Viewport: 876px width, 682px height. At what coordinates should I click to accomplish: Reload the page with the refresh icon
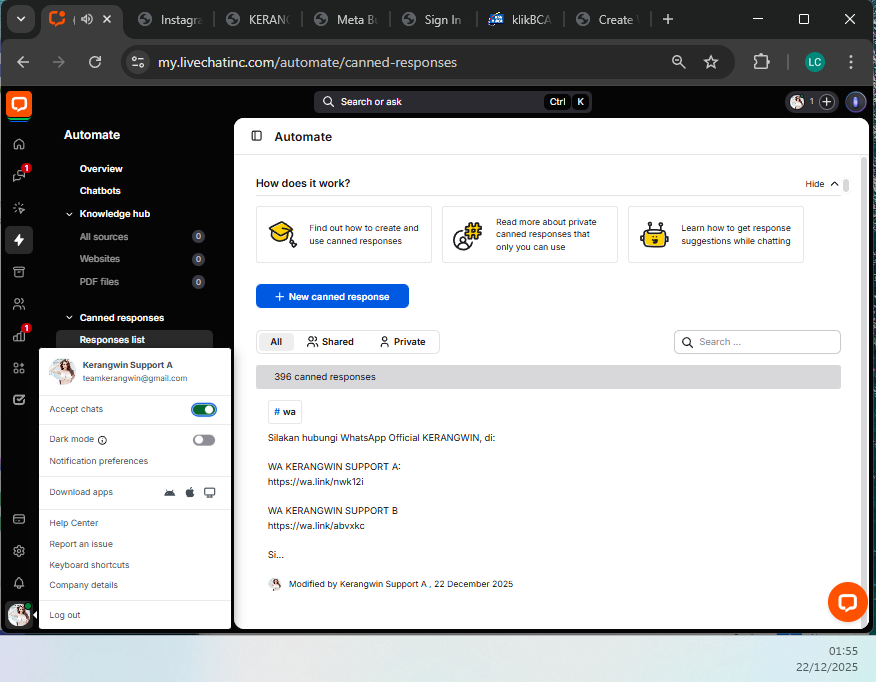point(95,62)
